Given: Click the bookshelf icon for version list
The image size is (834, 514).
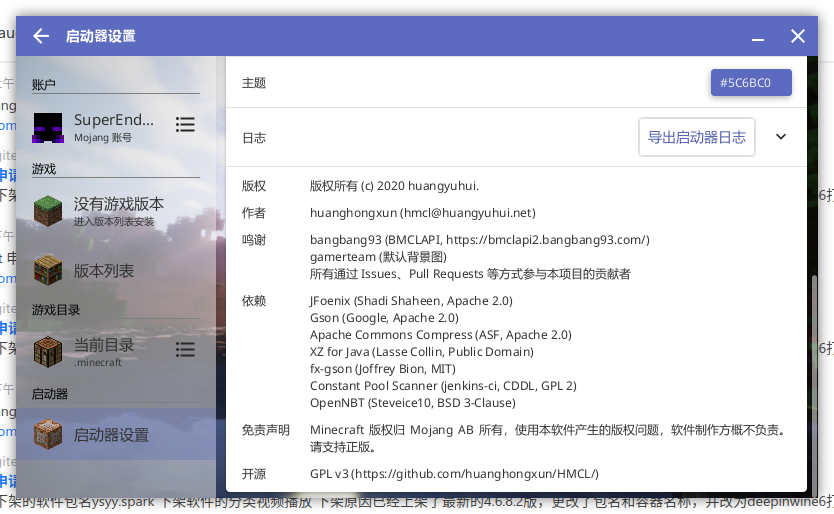Looking at the screenshot, I should 48,271.
